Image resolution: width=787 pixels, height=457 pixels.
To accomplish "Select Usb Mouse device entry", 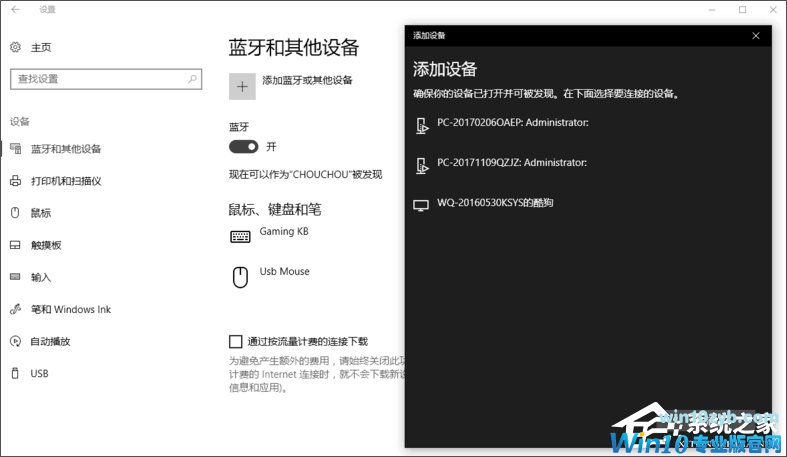I will 285,271.
